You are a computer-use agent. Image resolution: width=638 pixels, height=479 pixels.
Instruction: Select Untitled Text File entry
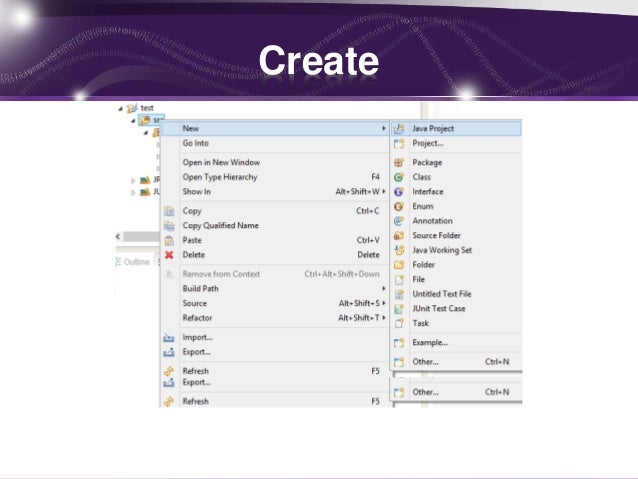456,294
